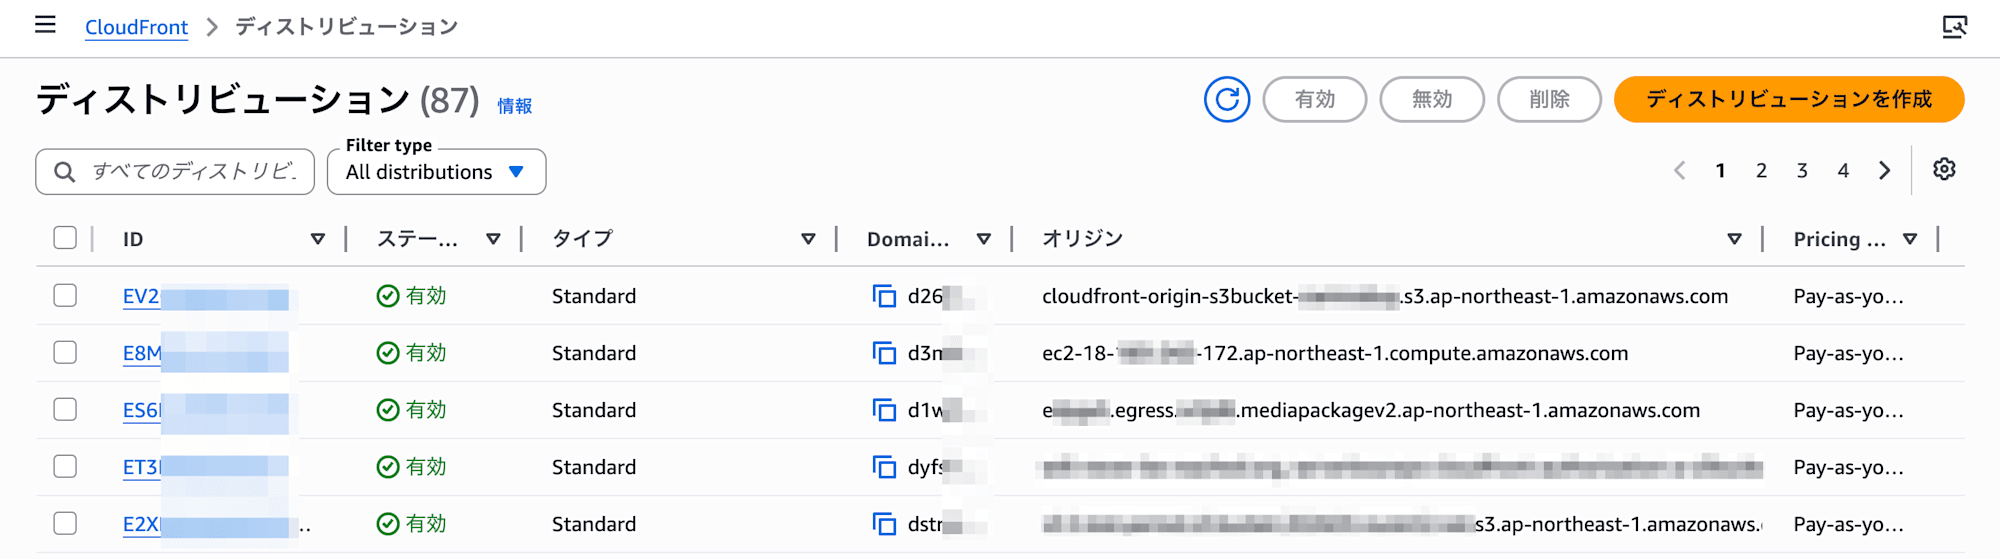
Task: Click the 削除 (Delete) button
Action: coord(1549,99)
